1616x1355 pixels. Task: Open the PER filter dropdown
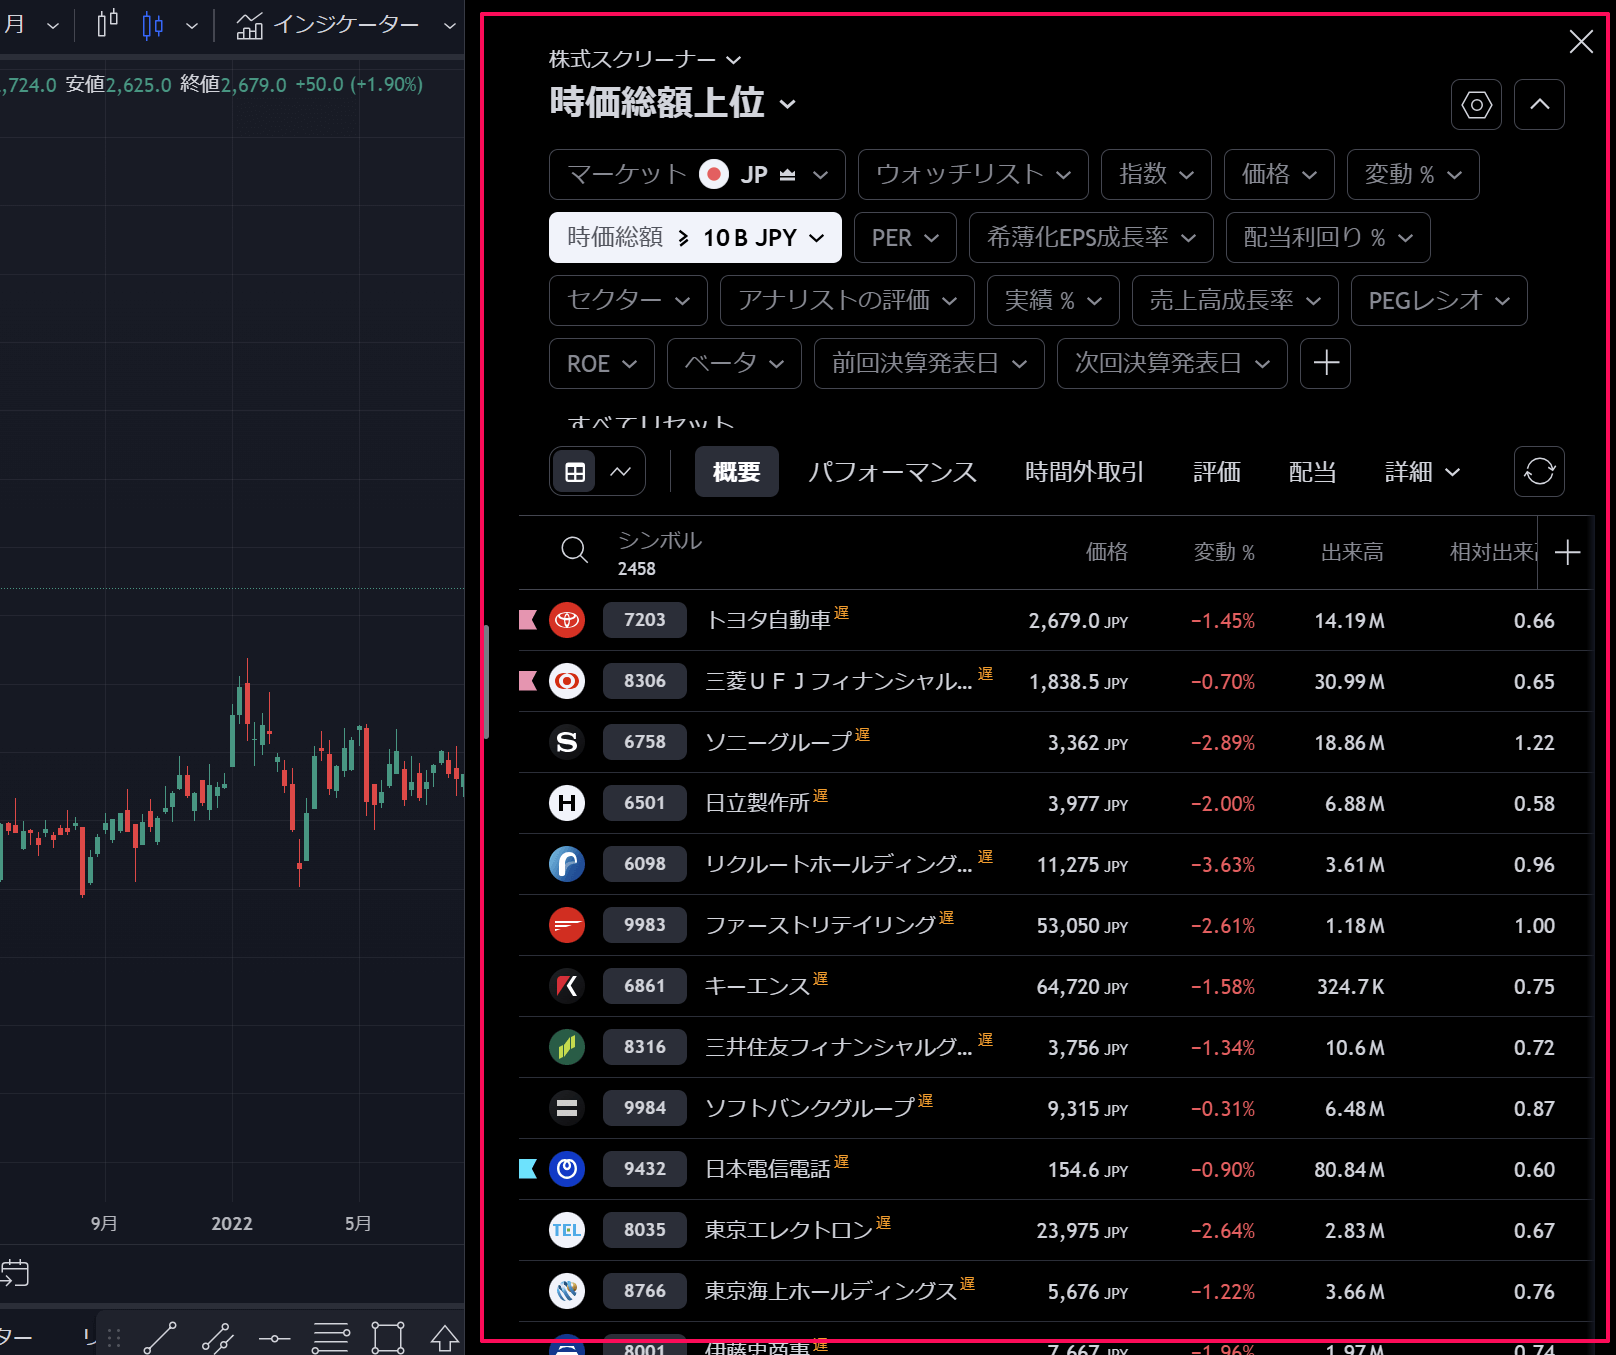click(905, 238)
